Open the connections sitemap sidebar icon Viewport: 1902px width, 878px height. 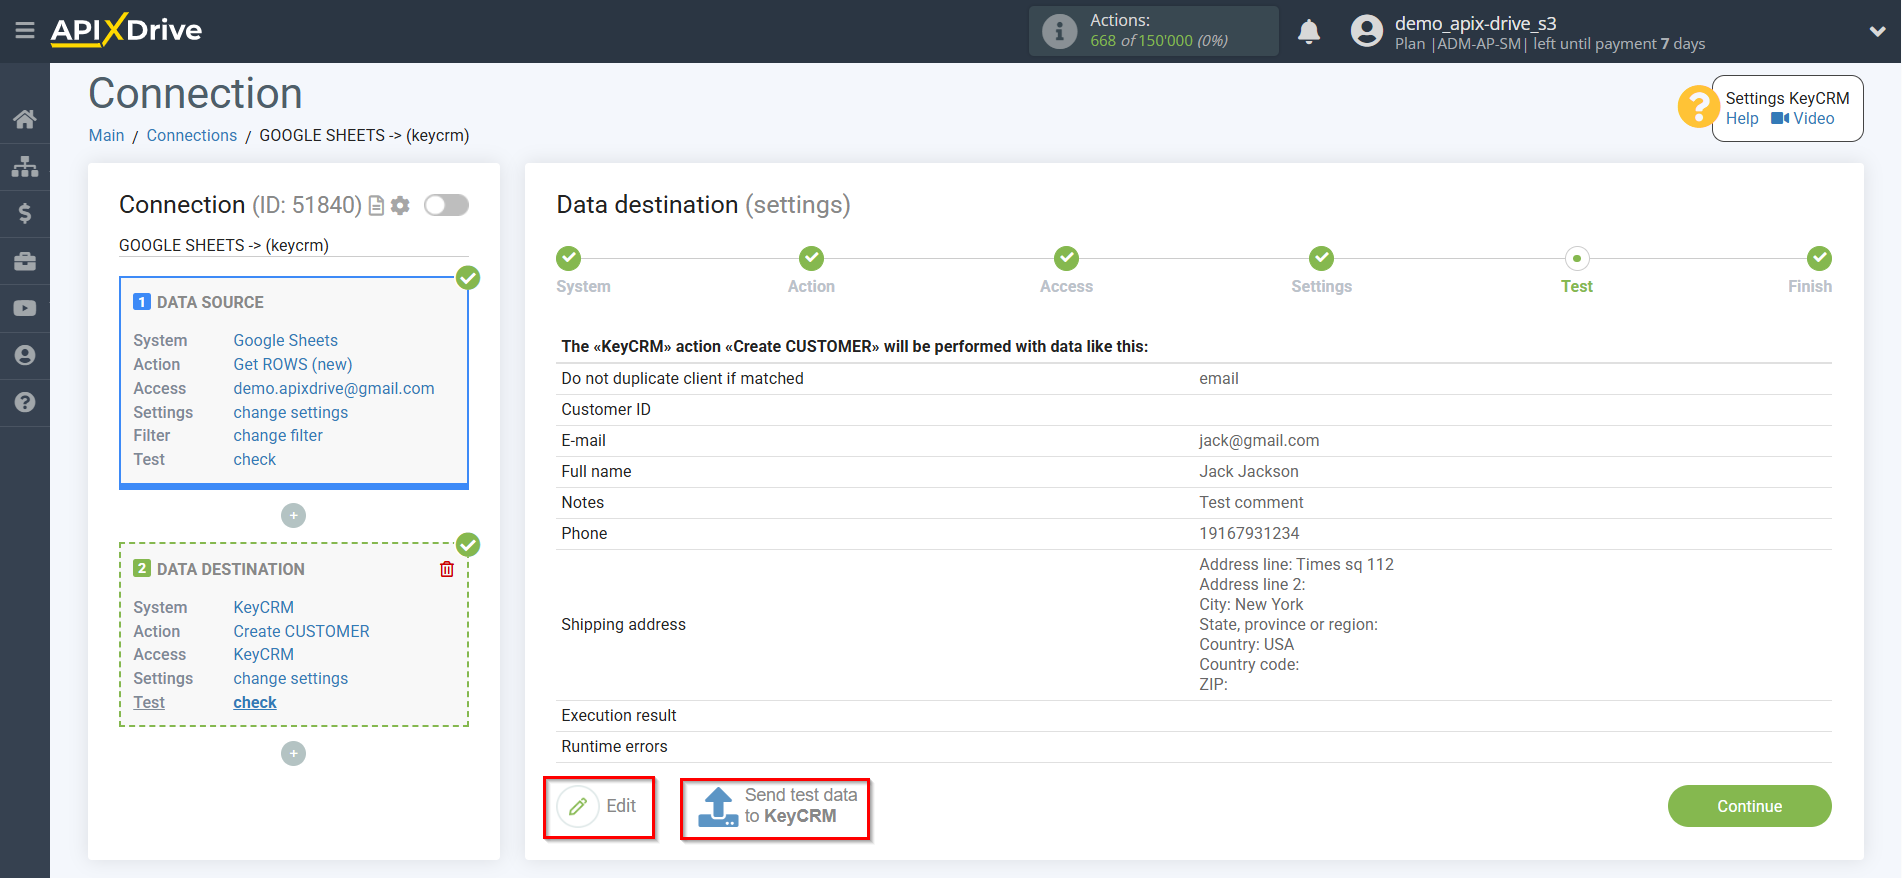pos(25,166)
